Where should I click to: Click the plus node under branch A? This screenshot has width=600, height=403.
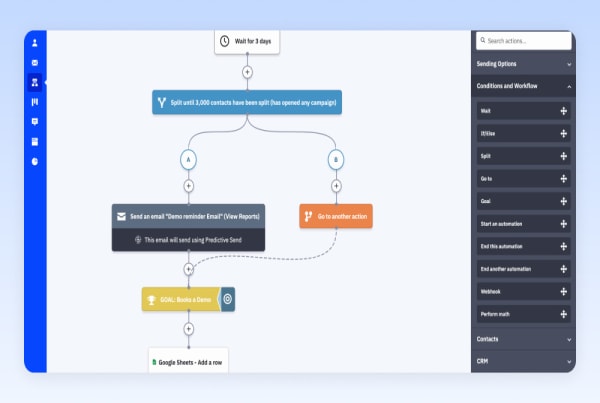(x=189, y=186)
